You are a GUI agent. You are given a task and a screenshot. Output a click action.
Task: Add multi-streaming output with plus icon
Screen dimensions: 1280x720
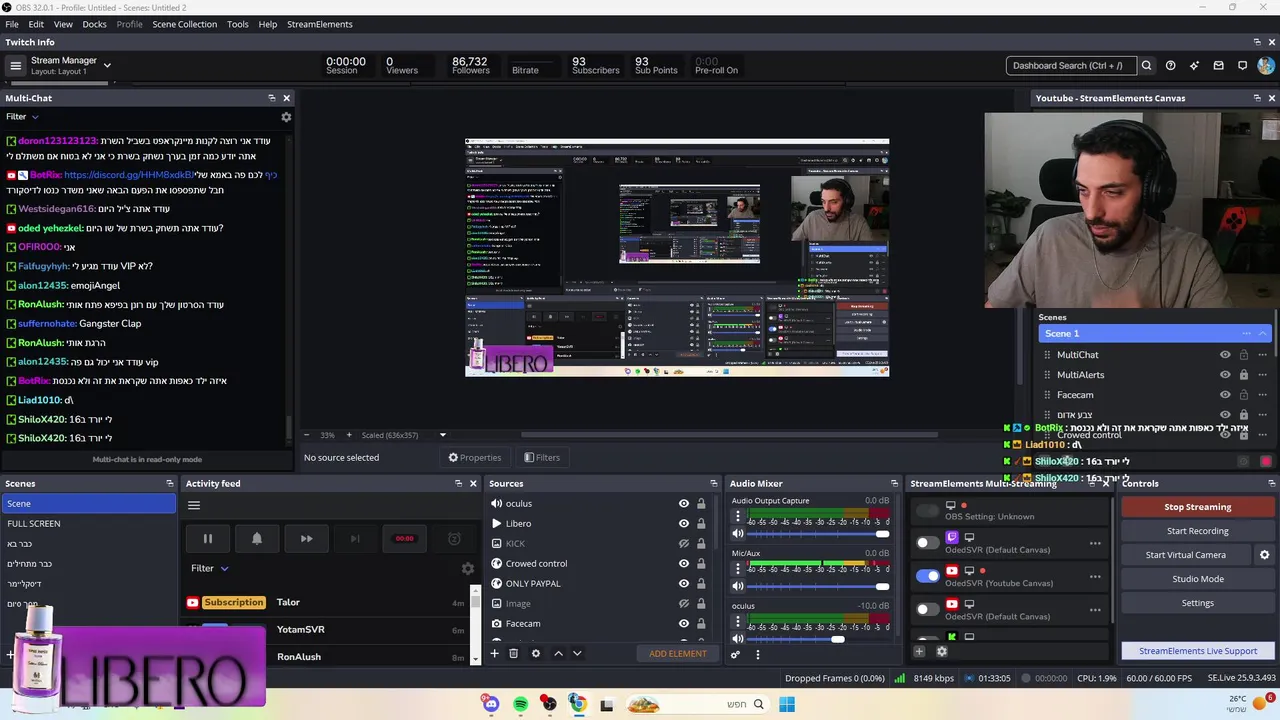coord(919,652)
